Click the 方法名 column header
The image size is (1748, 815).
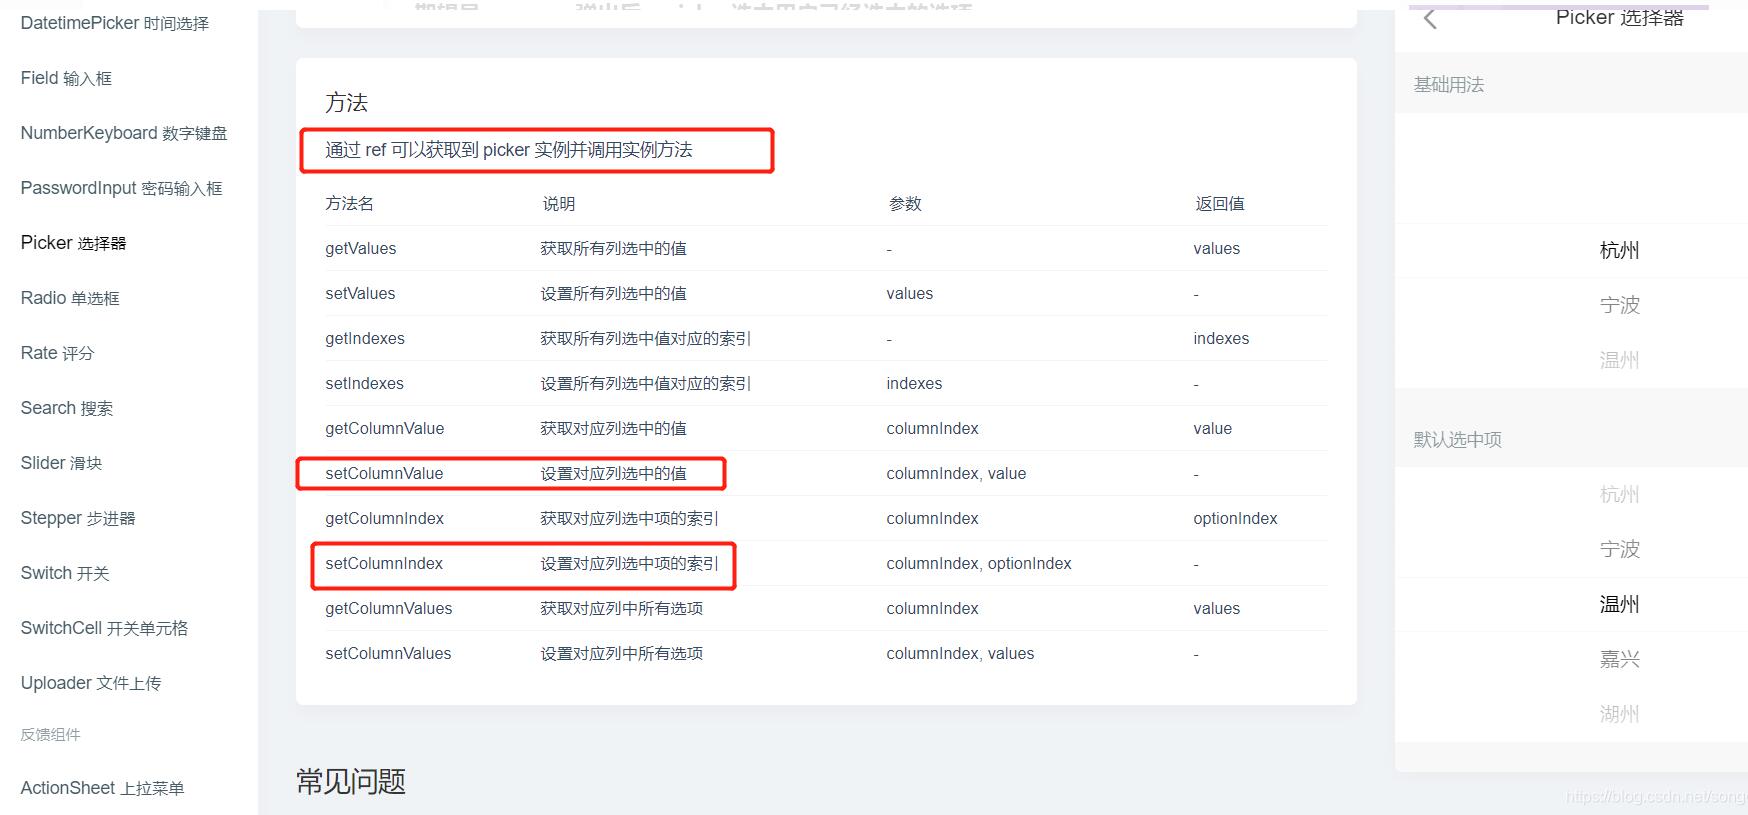(349, 204)
